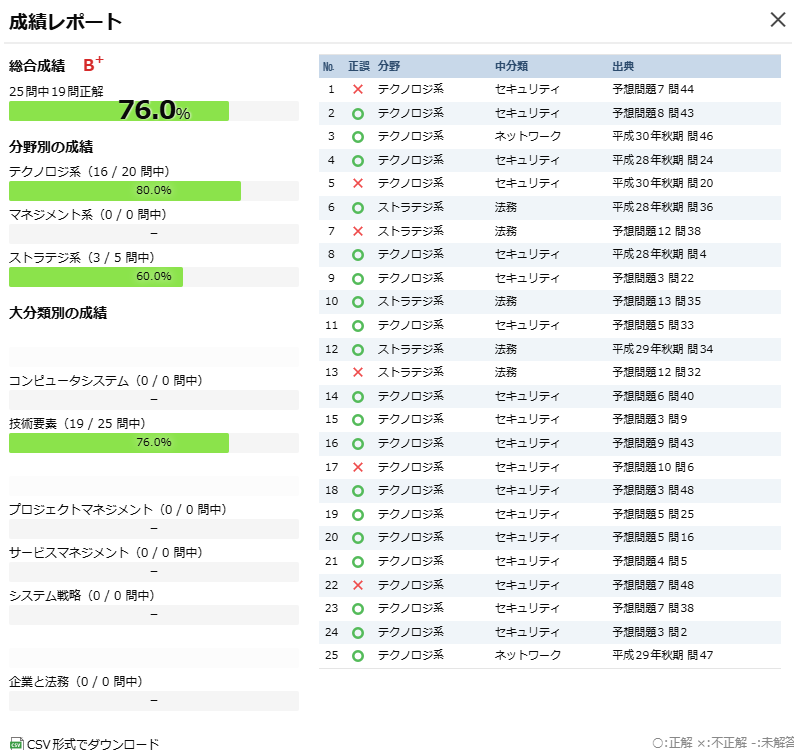Click the green circle mark in row 16
Screen dimensions: 794x750
click(x=358, y=444)
